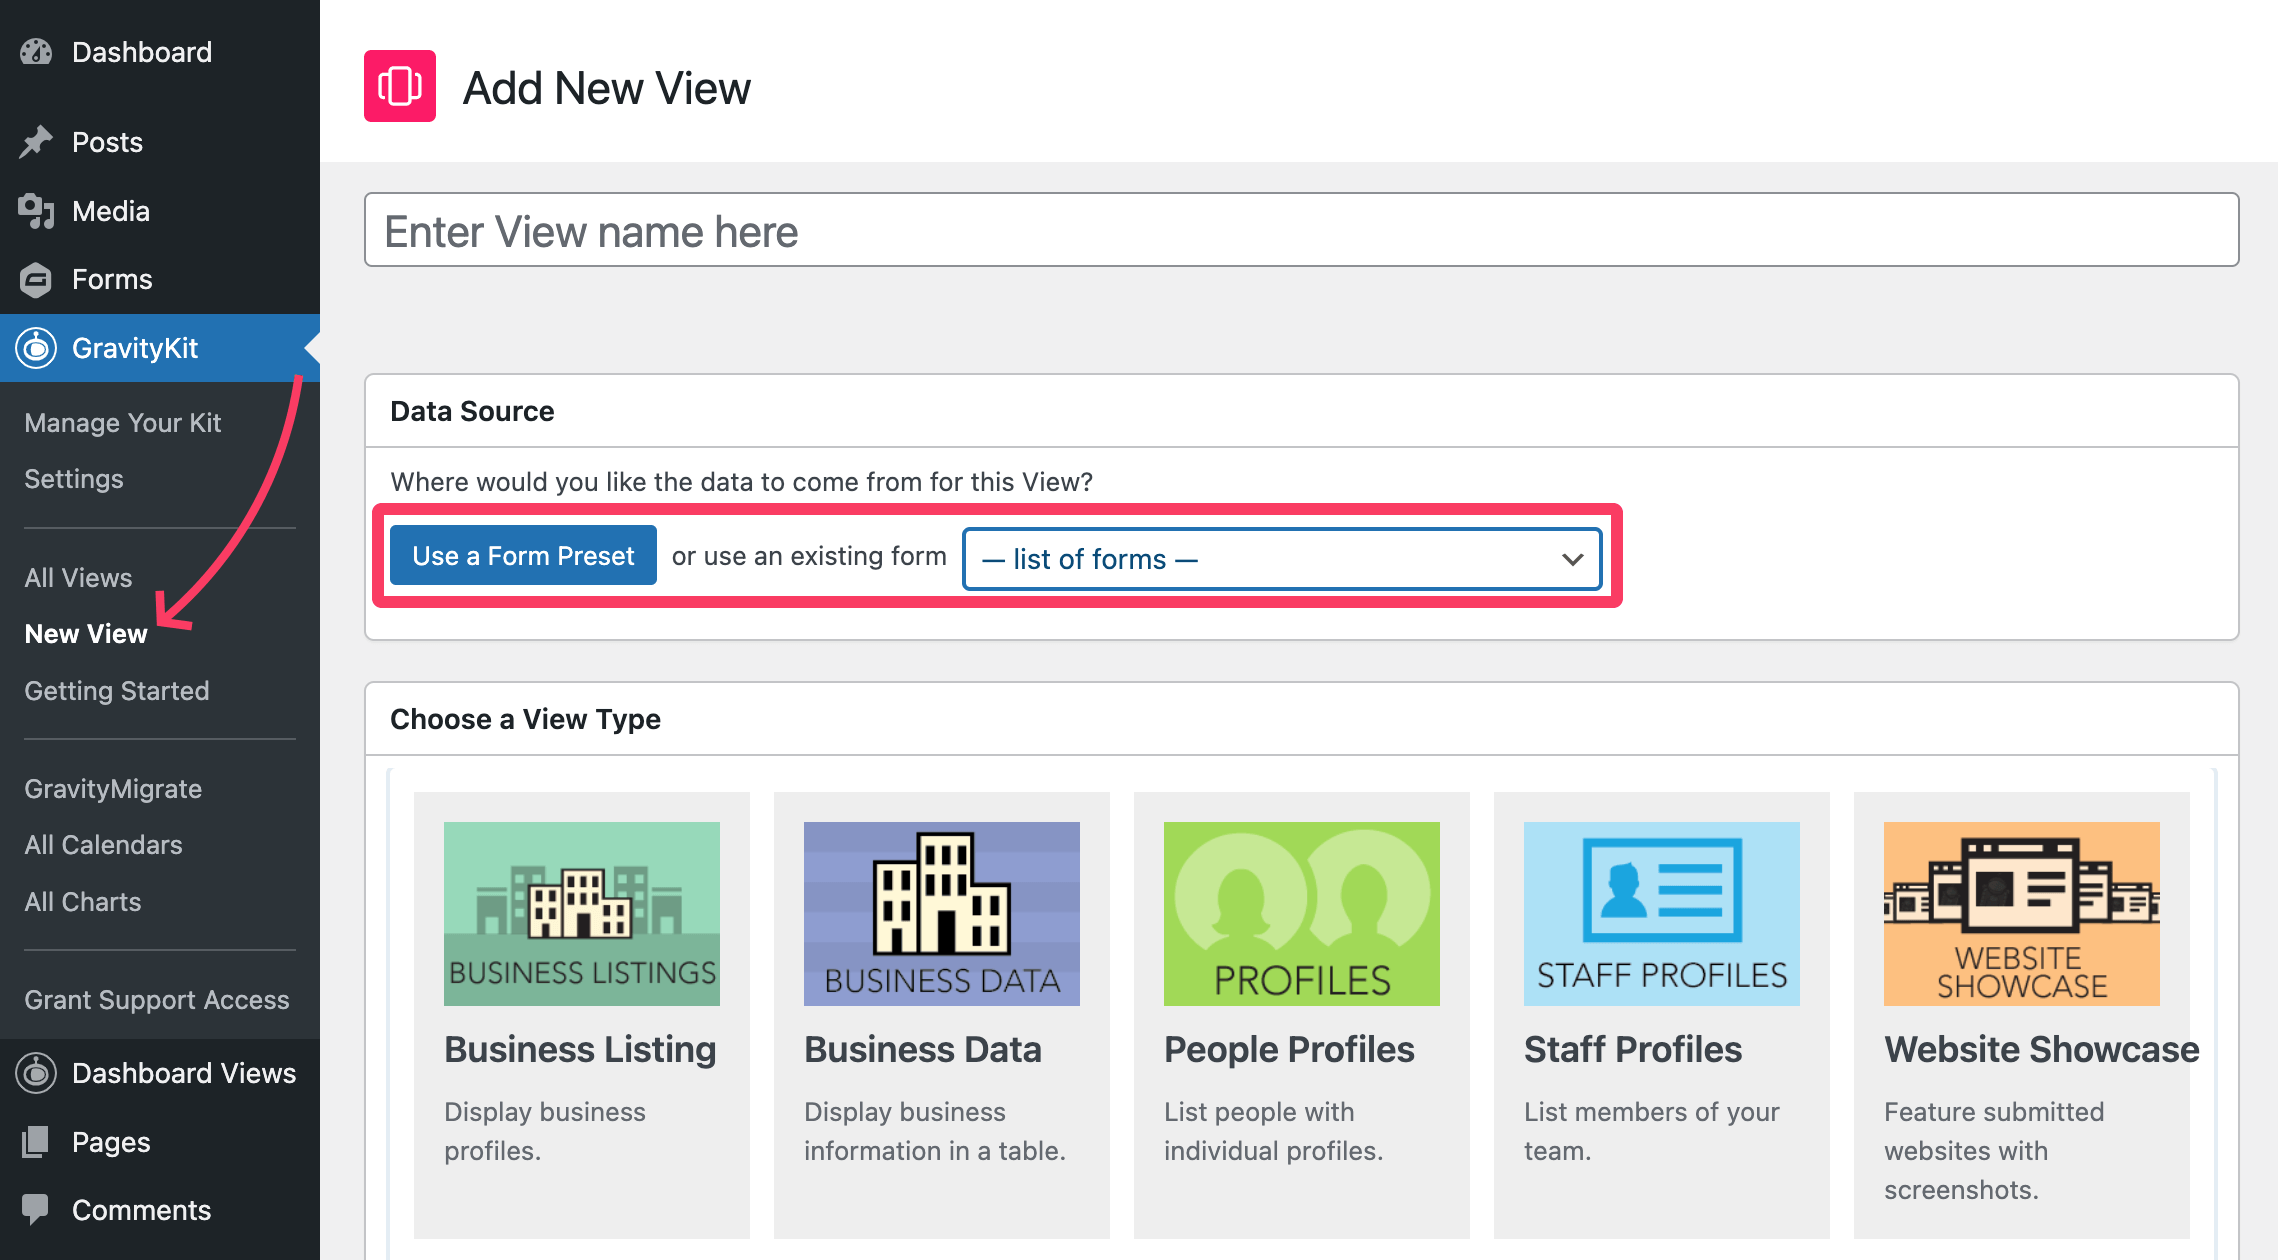This screenshot has width=2278, height=1260.
Task: Click the Choose a View Type heading
Action: 525,719
